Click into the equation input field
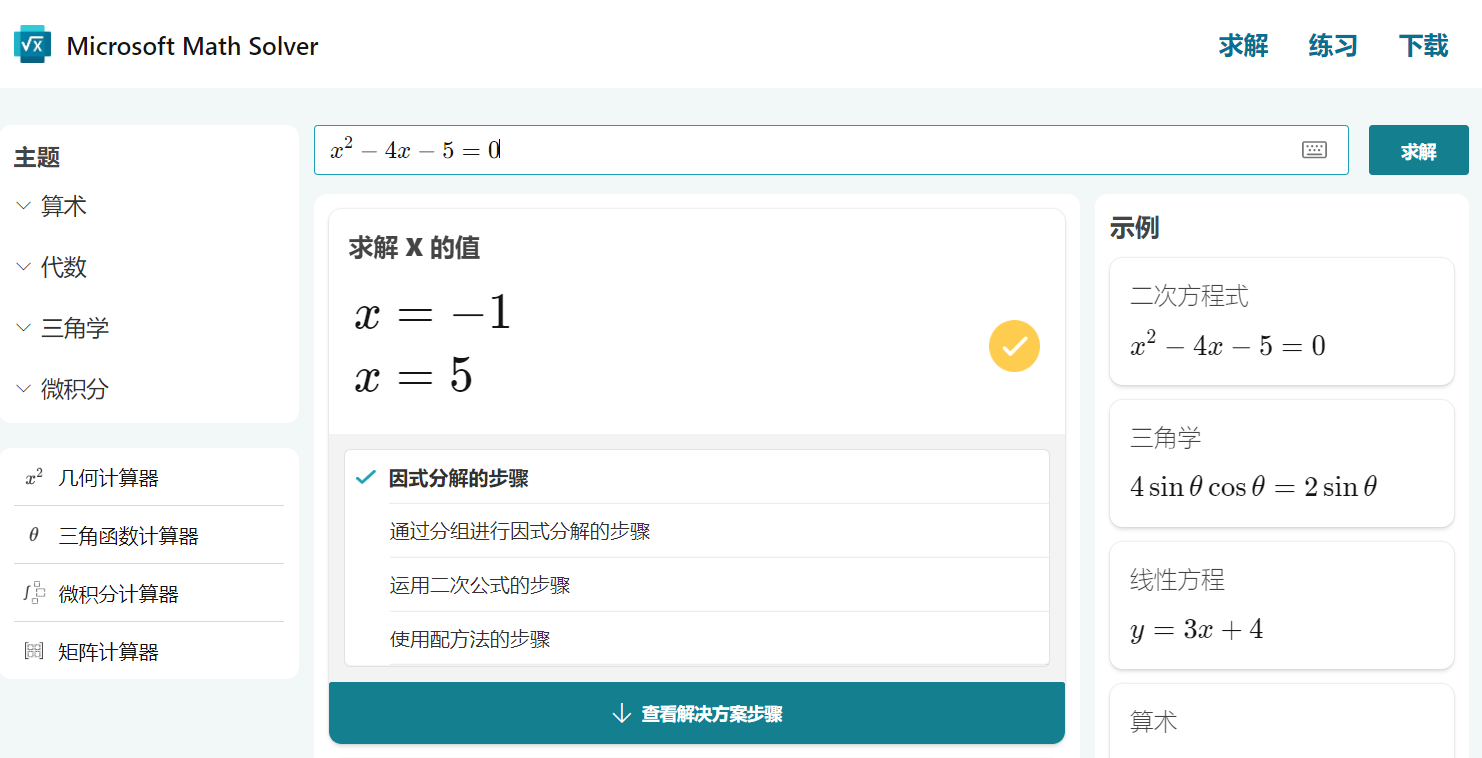The height and width of the screenshot is (758, 1482). (x=831, y=150)
